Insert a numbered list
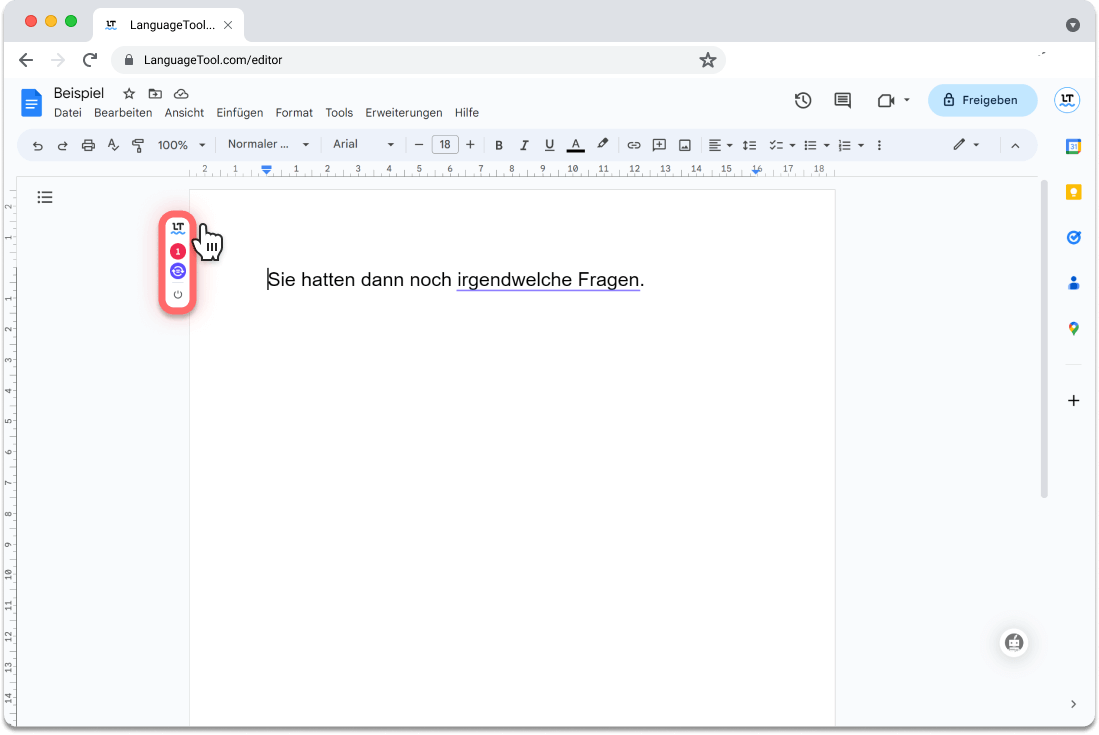 pyautogui.click(x=845, y=145)
